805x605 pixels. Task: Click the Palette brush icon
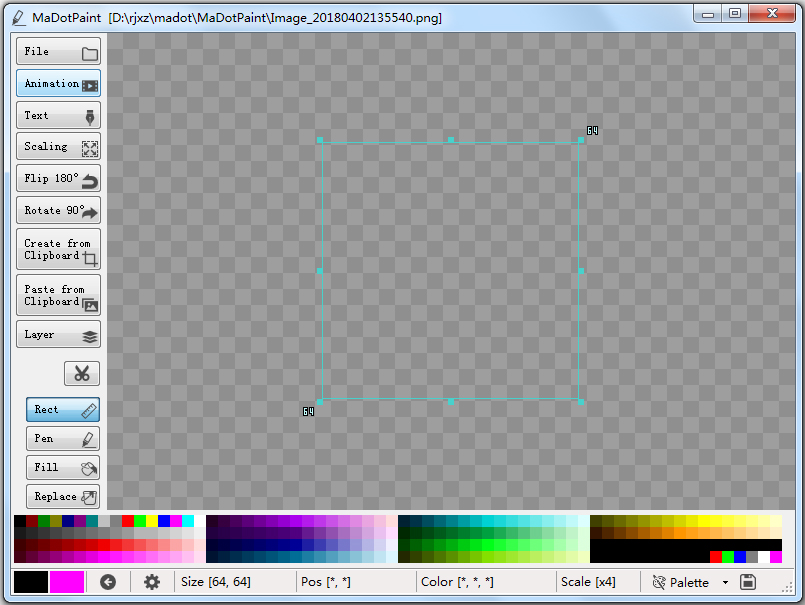659,582
